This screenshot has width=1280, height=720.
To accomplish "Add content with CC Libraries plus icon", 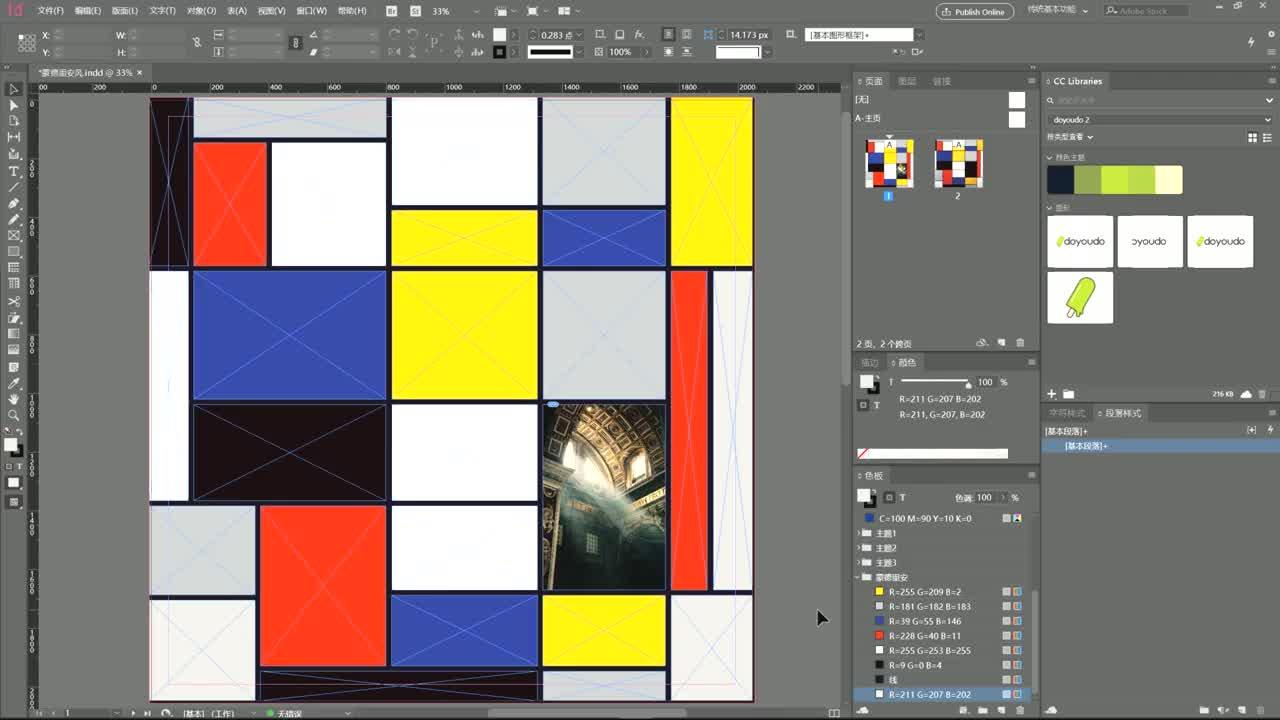I will pyautogui.click(x=1051, y=394).
